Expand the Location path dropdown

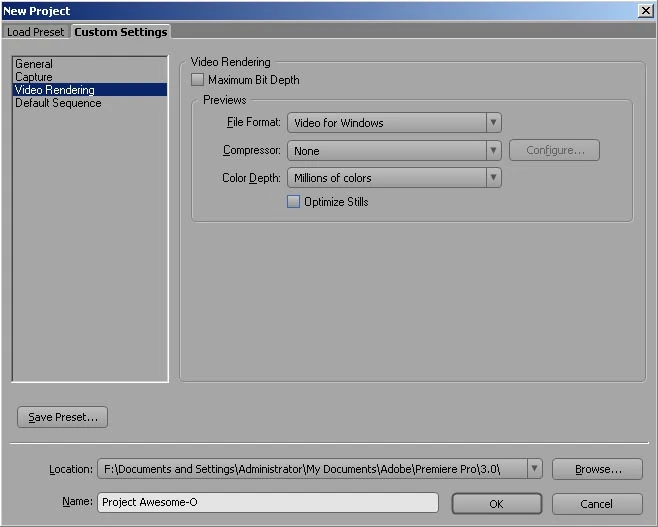click(534, 469)
